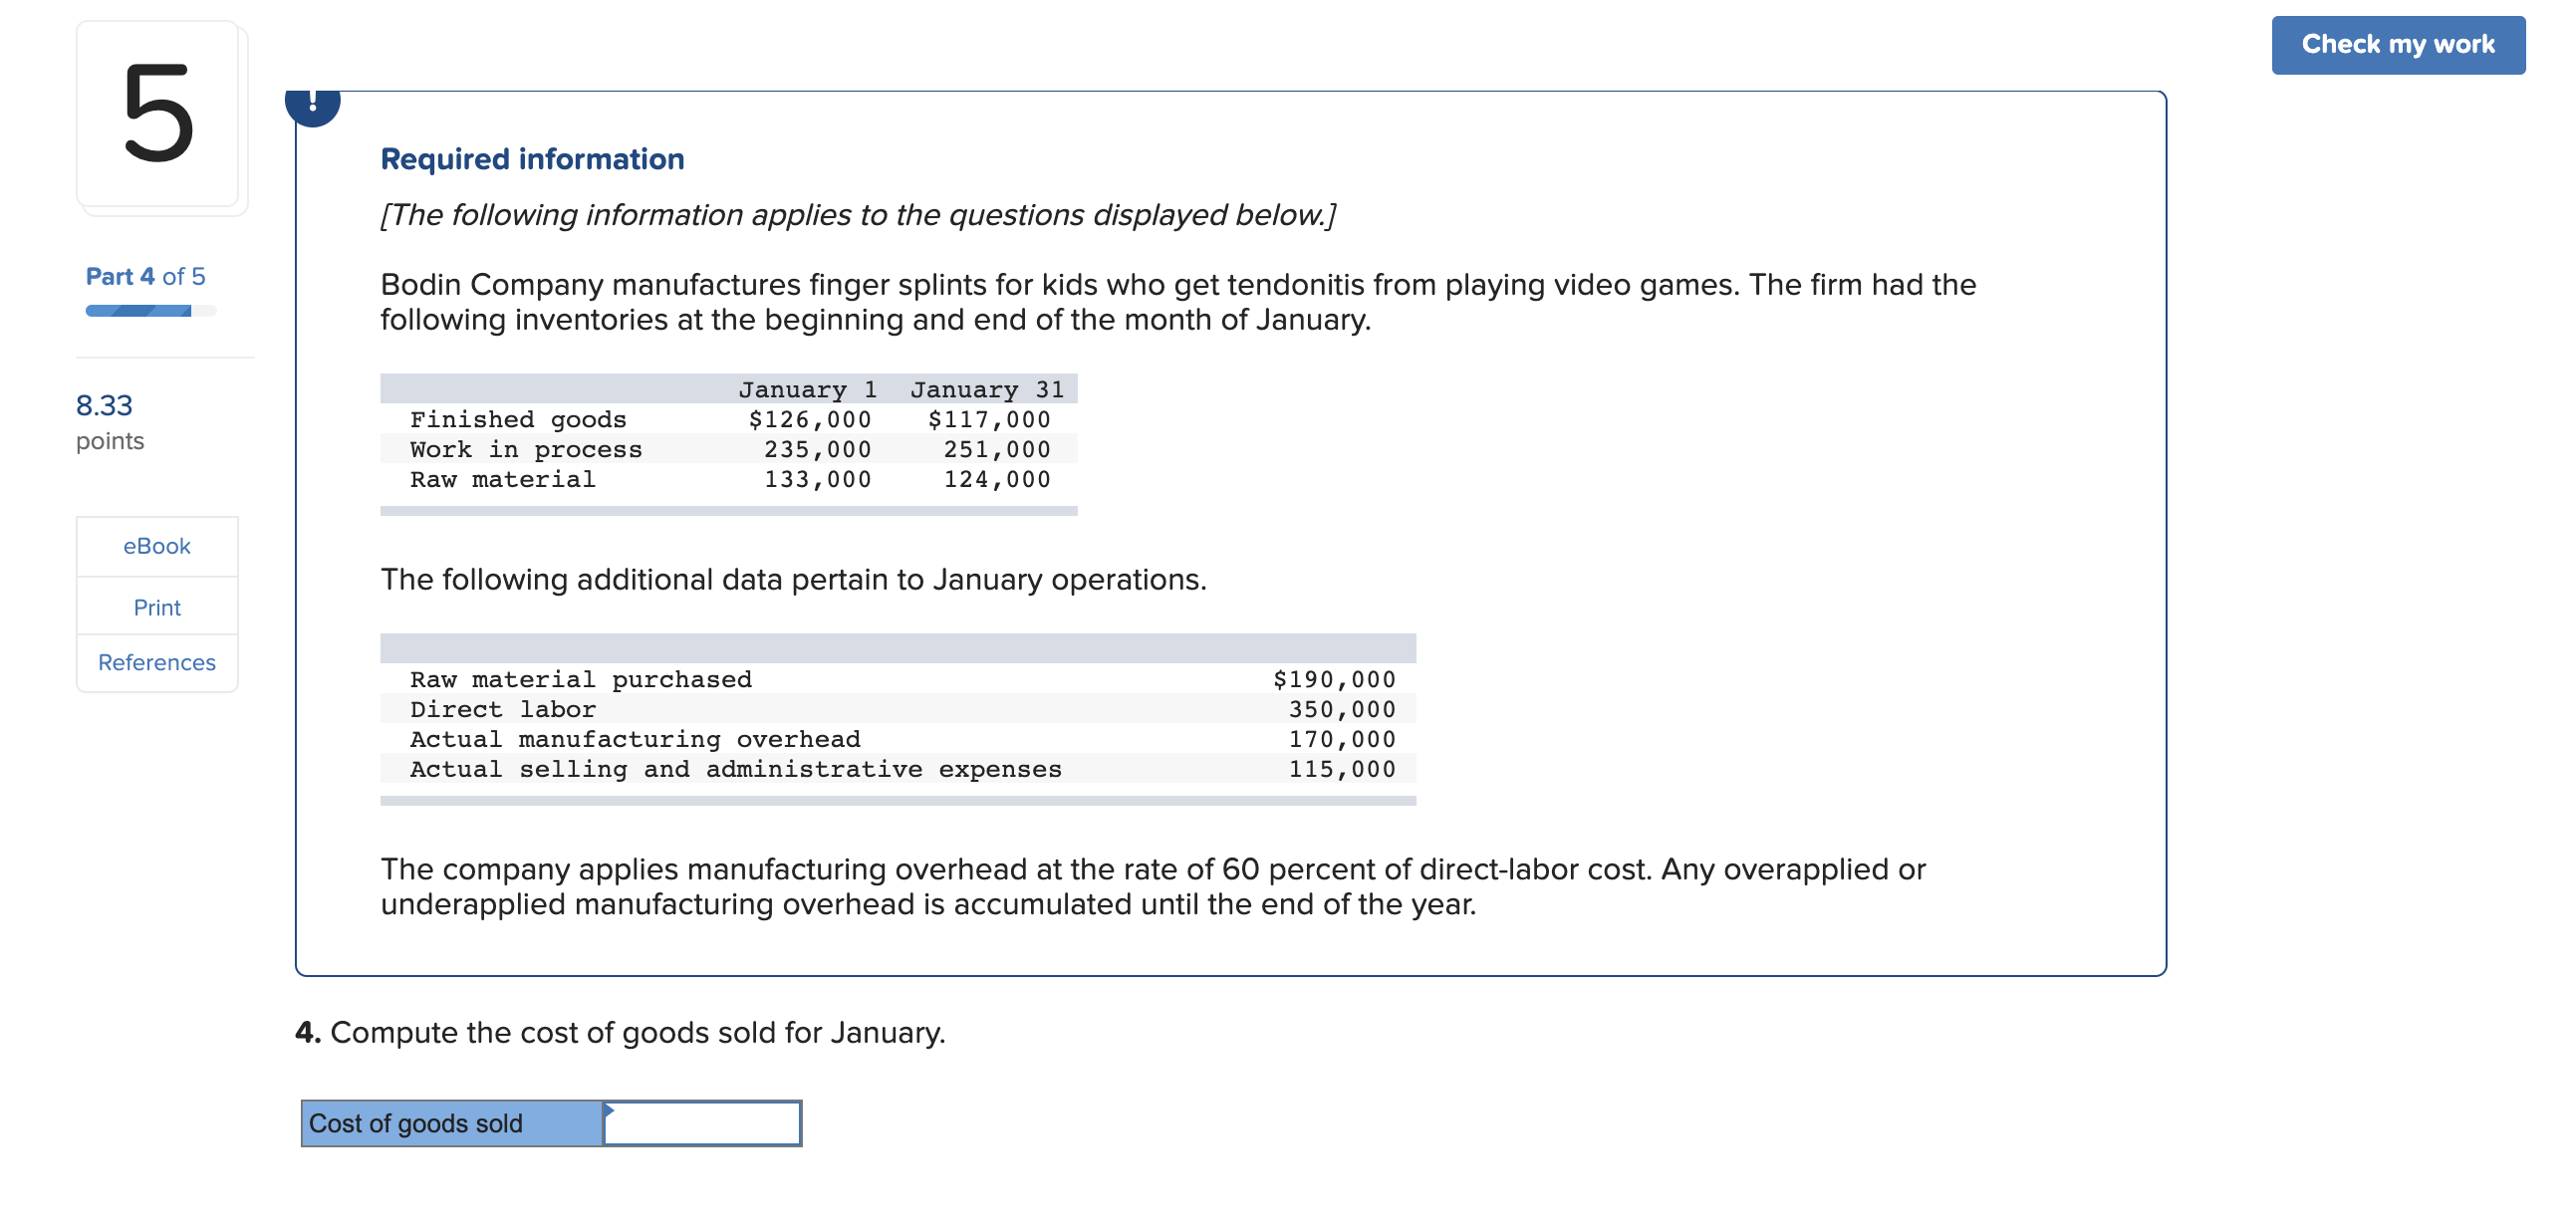
Task: Open the Print option
Action: (157, 607)
